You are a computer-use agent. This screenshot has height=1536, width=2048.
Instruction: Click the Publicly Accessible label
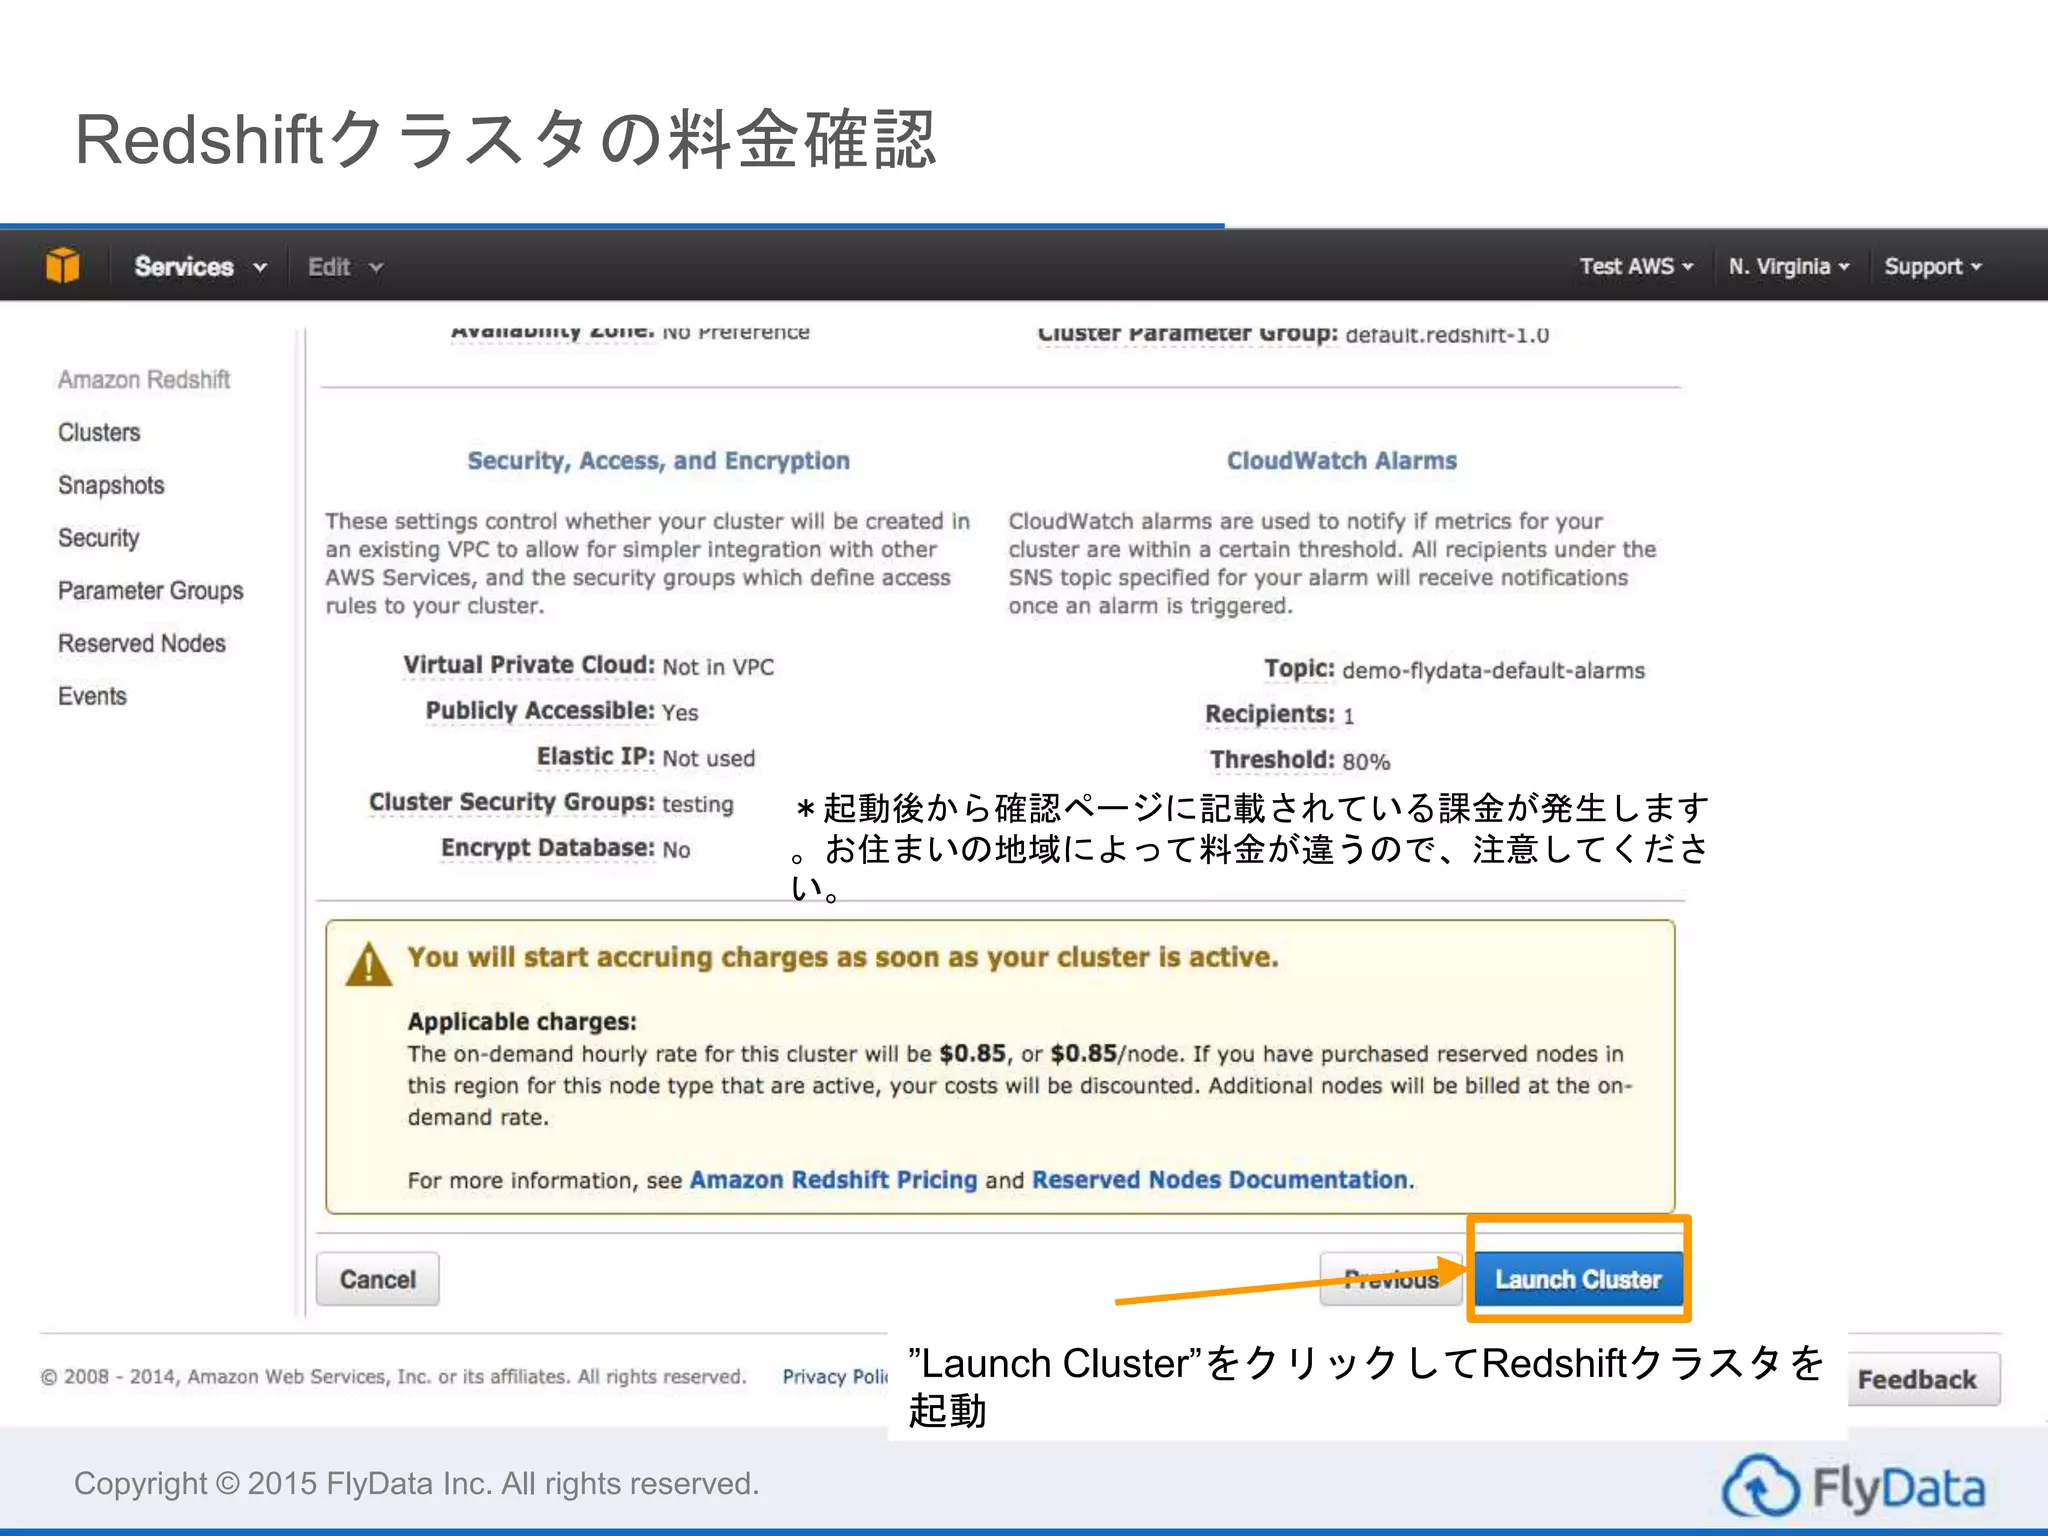point(540,711)
